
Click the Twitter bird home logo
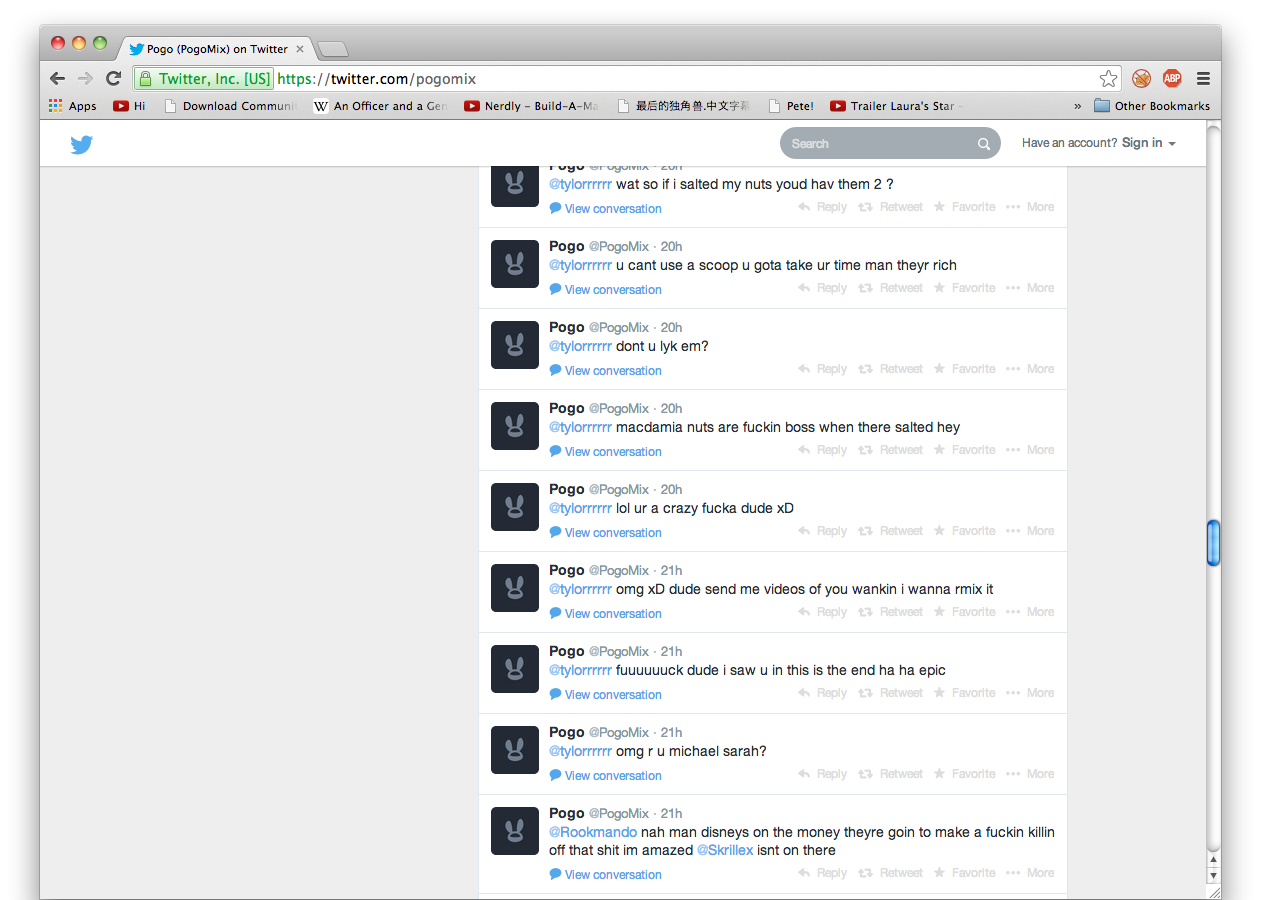tap(82, 145)
